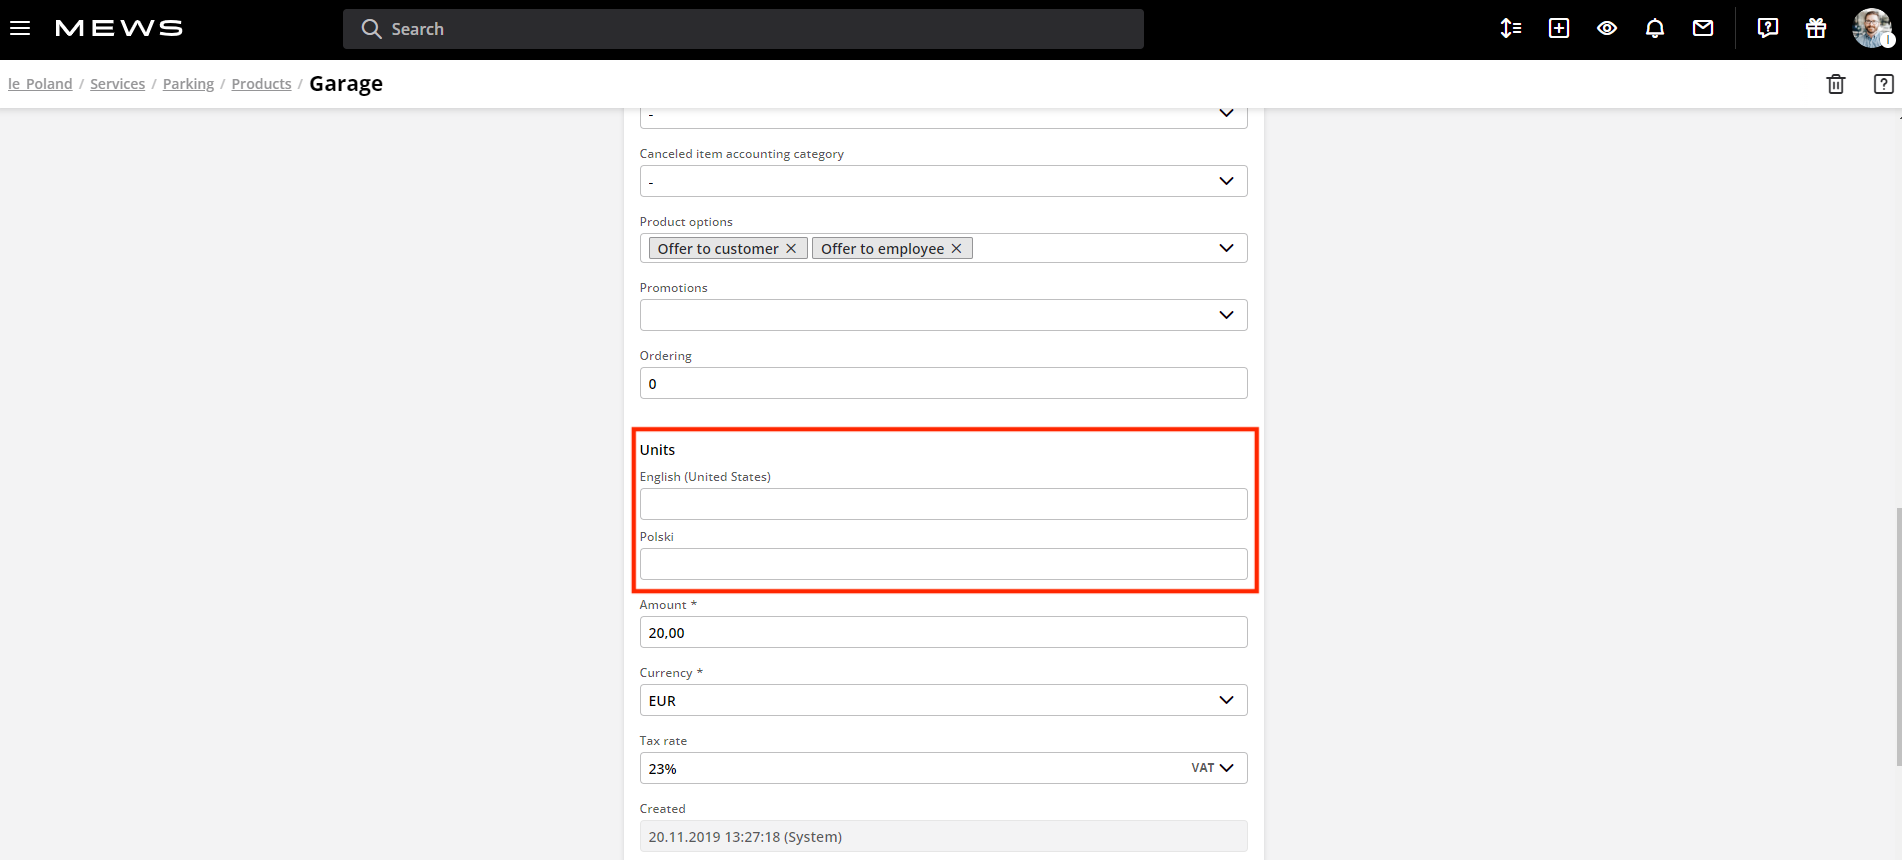The width and height of the screenshot is (1902, 860).
Task: Click the gift box icon
Action: [x=1816, y=28]
